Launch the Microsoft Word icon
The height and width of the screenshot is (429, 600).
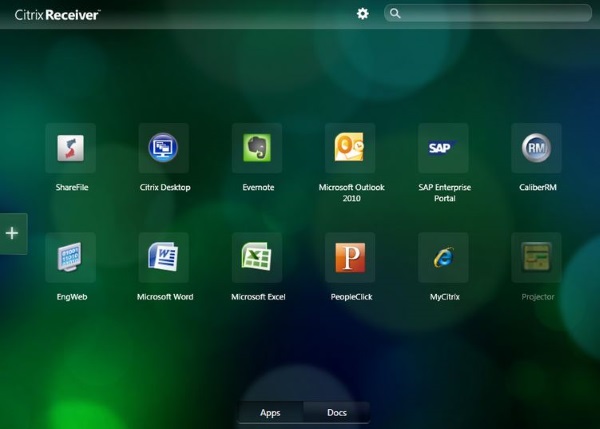click(x=163, y=257)
